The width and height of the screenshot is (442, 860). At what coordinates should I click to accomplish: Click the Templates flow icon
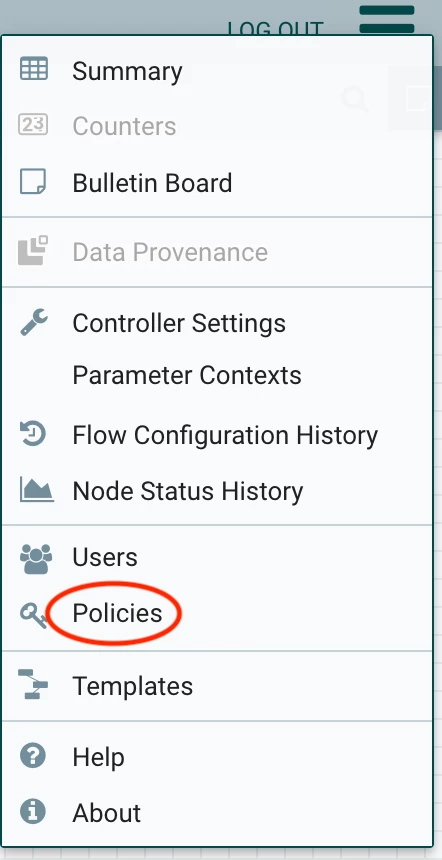click(x=33, y=684)
